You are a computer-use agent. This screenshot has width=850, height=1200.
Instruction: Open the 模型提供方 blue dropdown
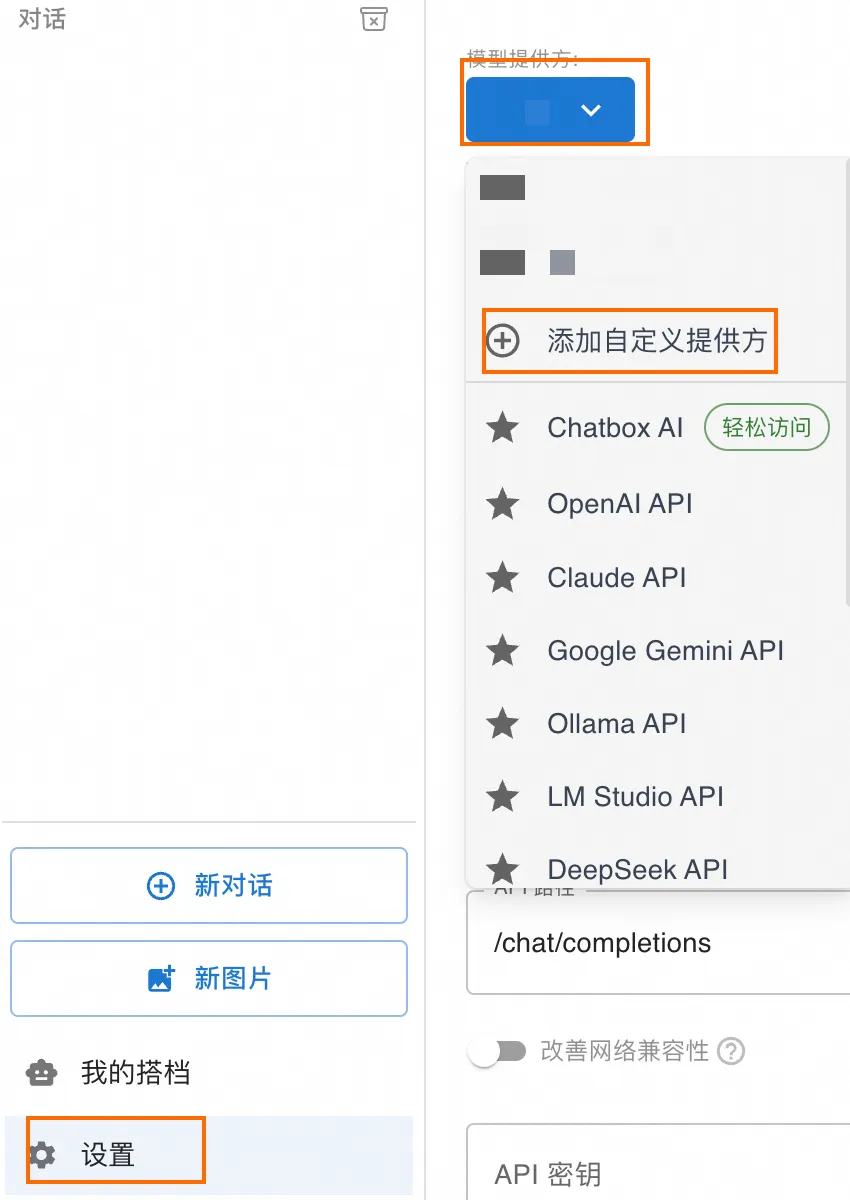point(550,110)
